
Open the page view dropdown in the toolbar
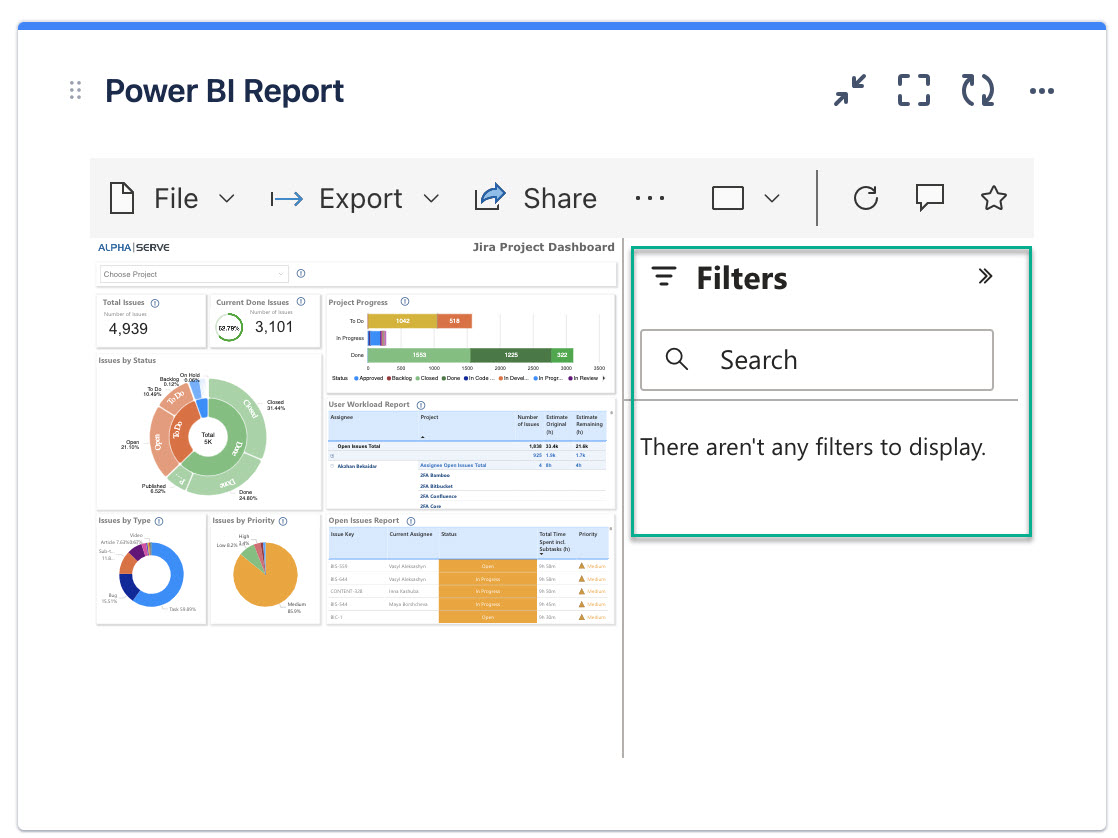pyautogui.click(x=770, y=197)
